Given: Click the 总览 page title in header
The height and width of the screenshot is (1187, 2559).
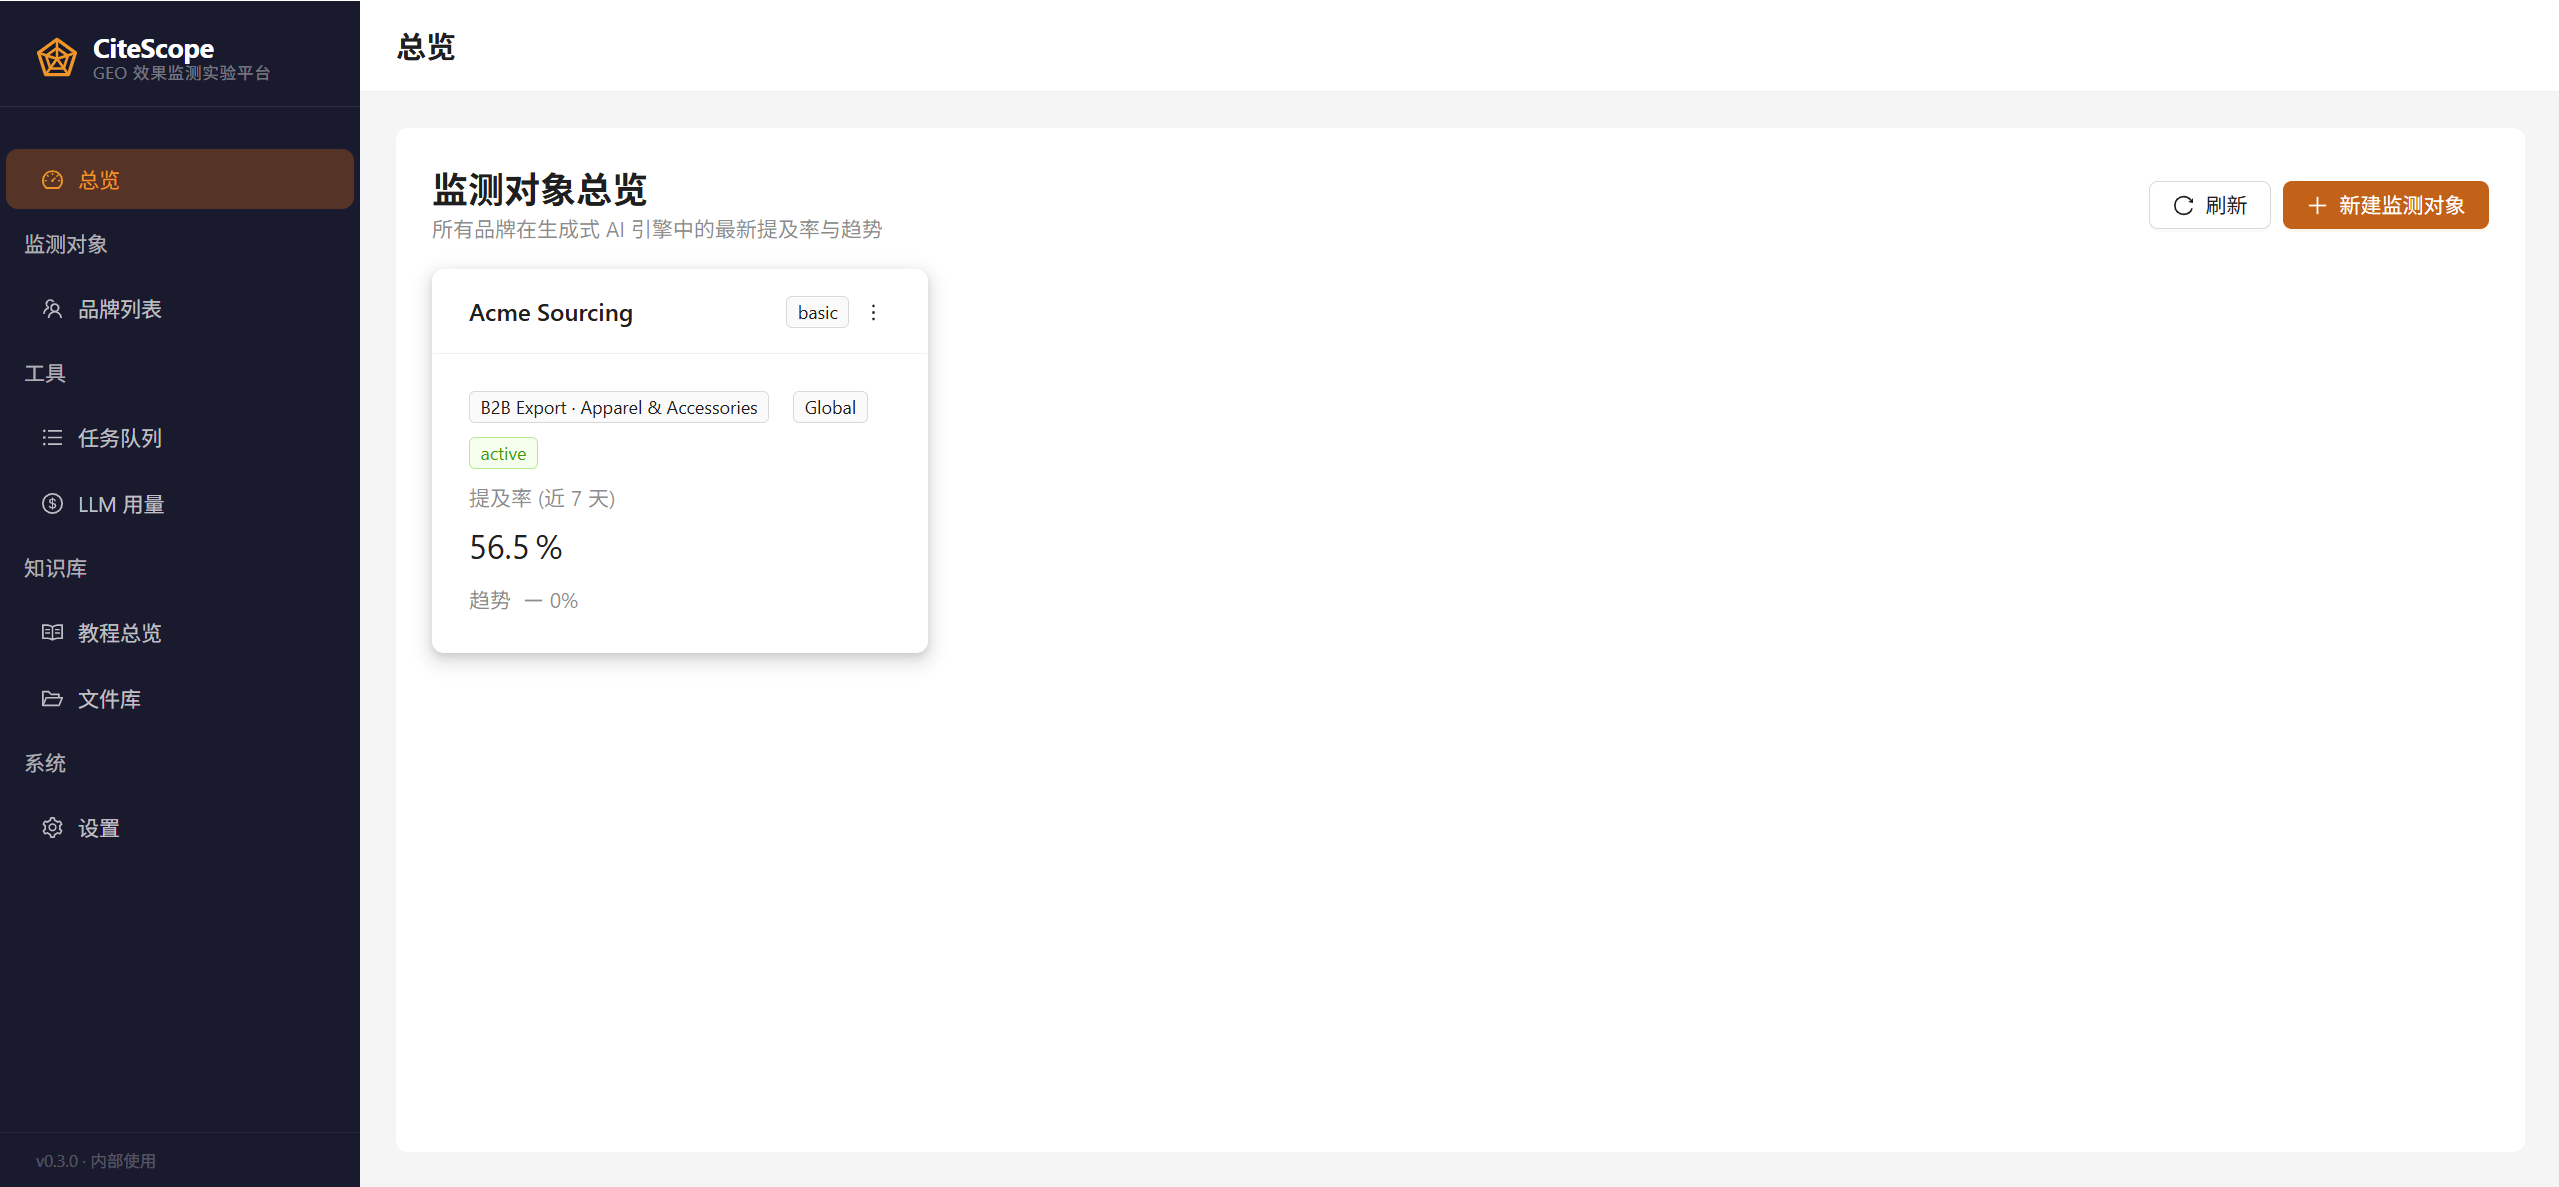Looking at the screenshot, I should pyautogui.click(x=426, y=47).
